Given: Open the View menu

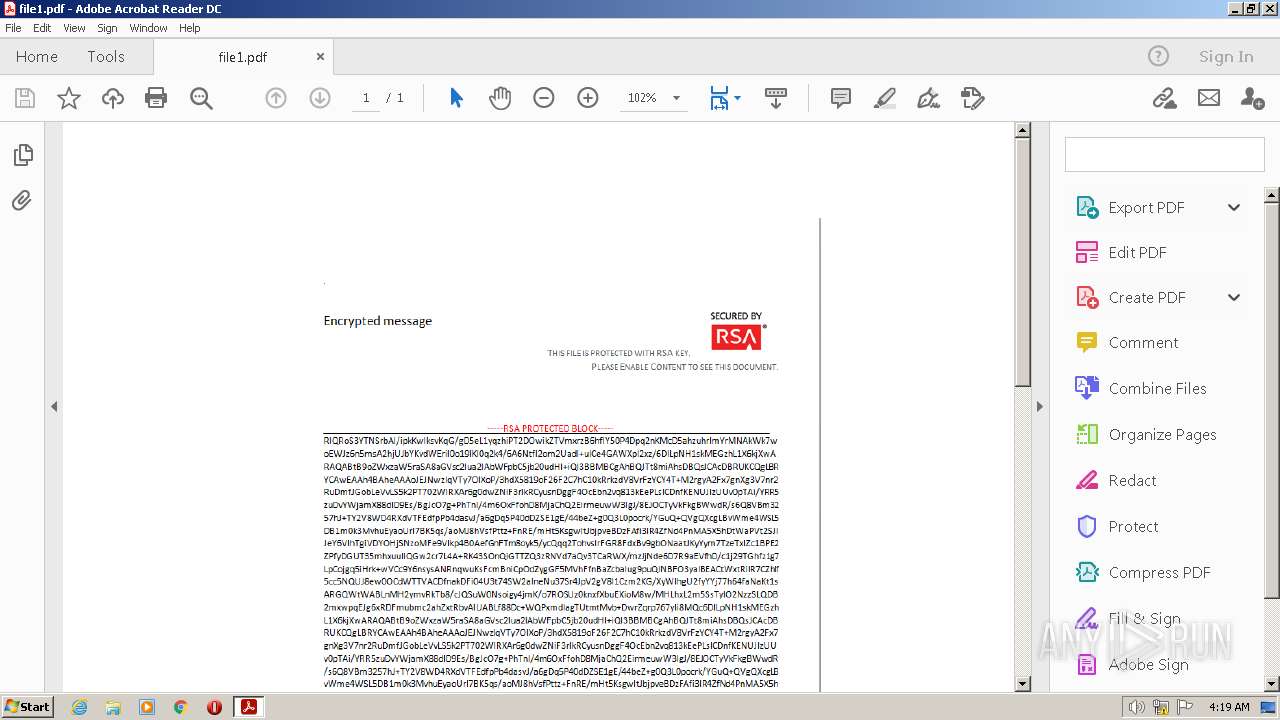Looking at the screenshot, I should point(74,28).
